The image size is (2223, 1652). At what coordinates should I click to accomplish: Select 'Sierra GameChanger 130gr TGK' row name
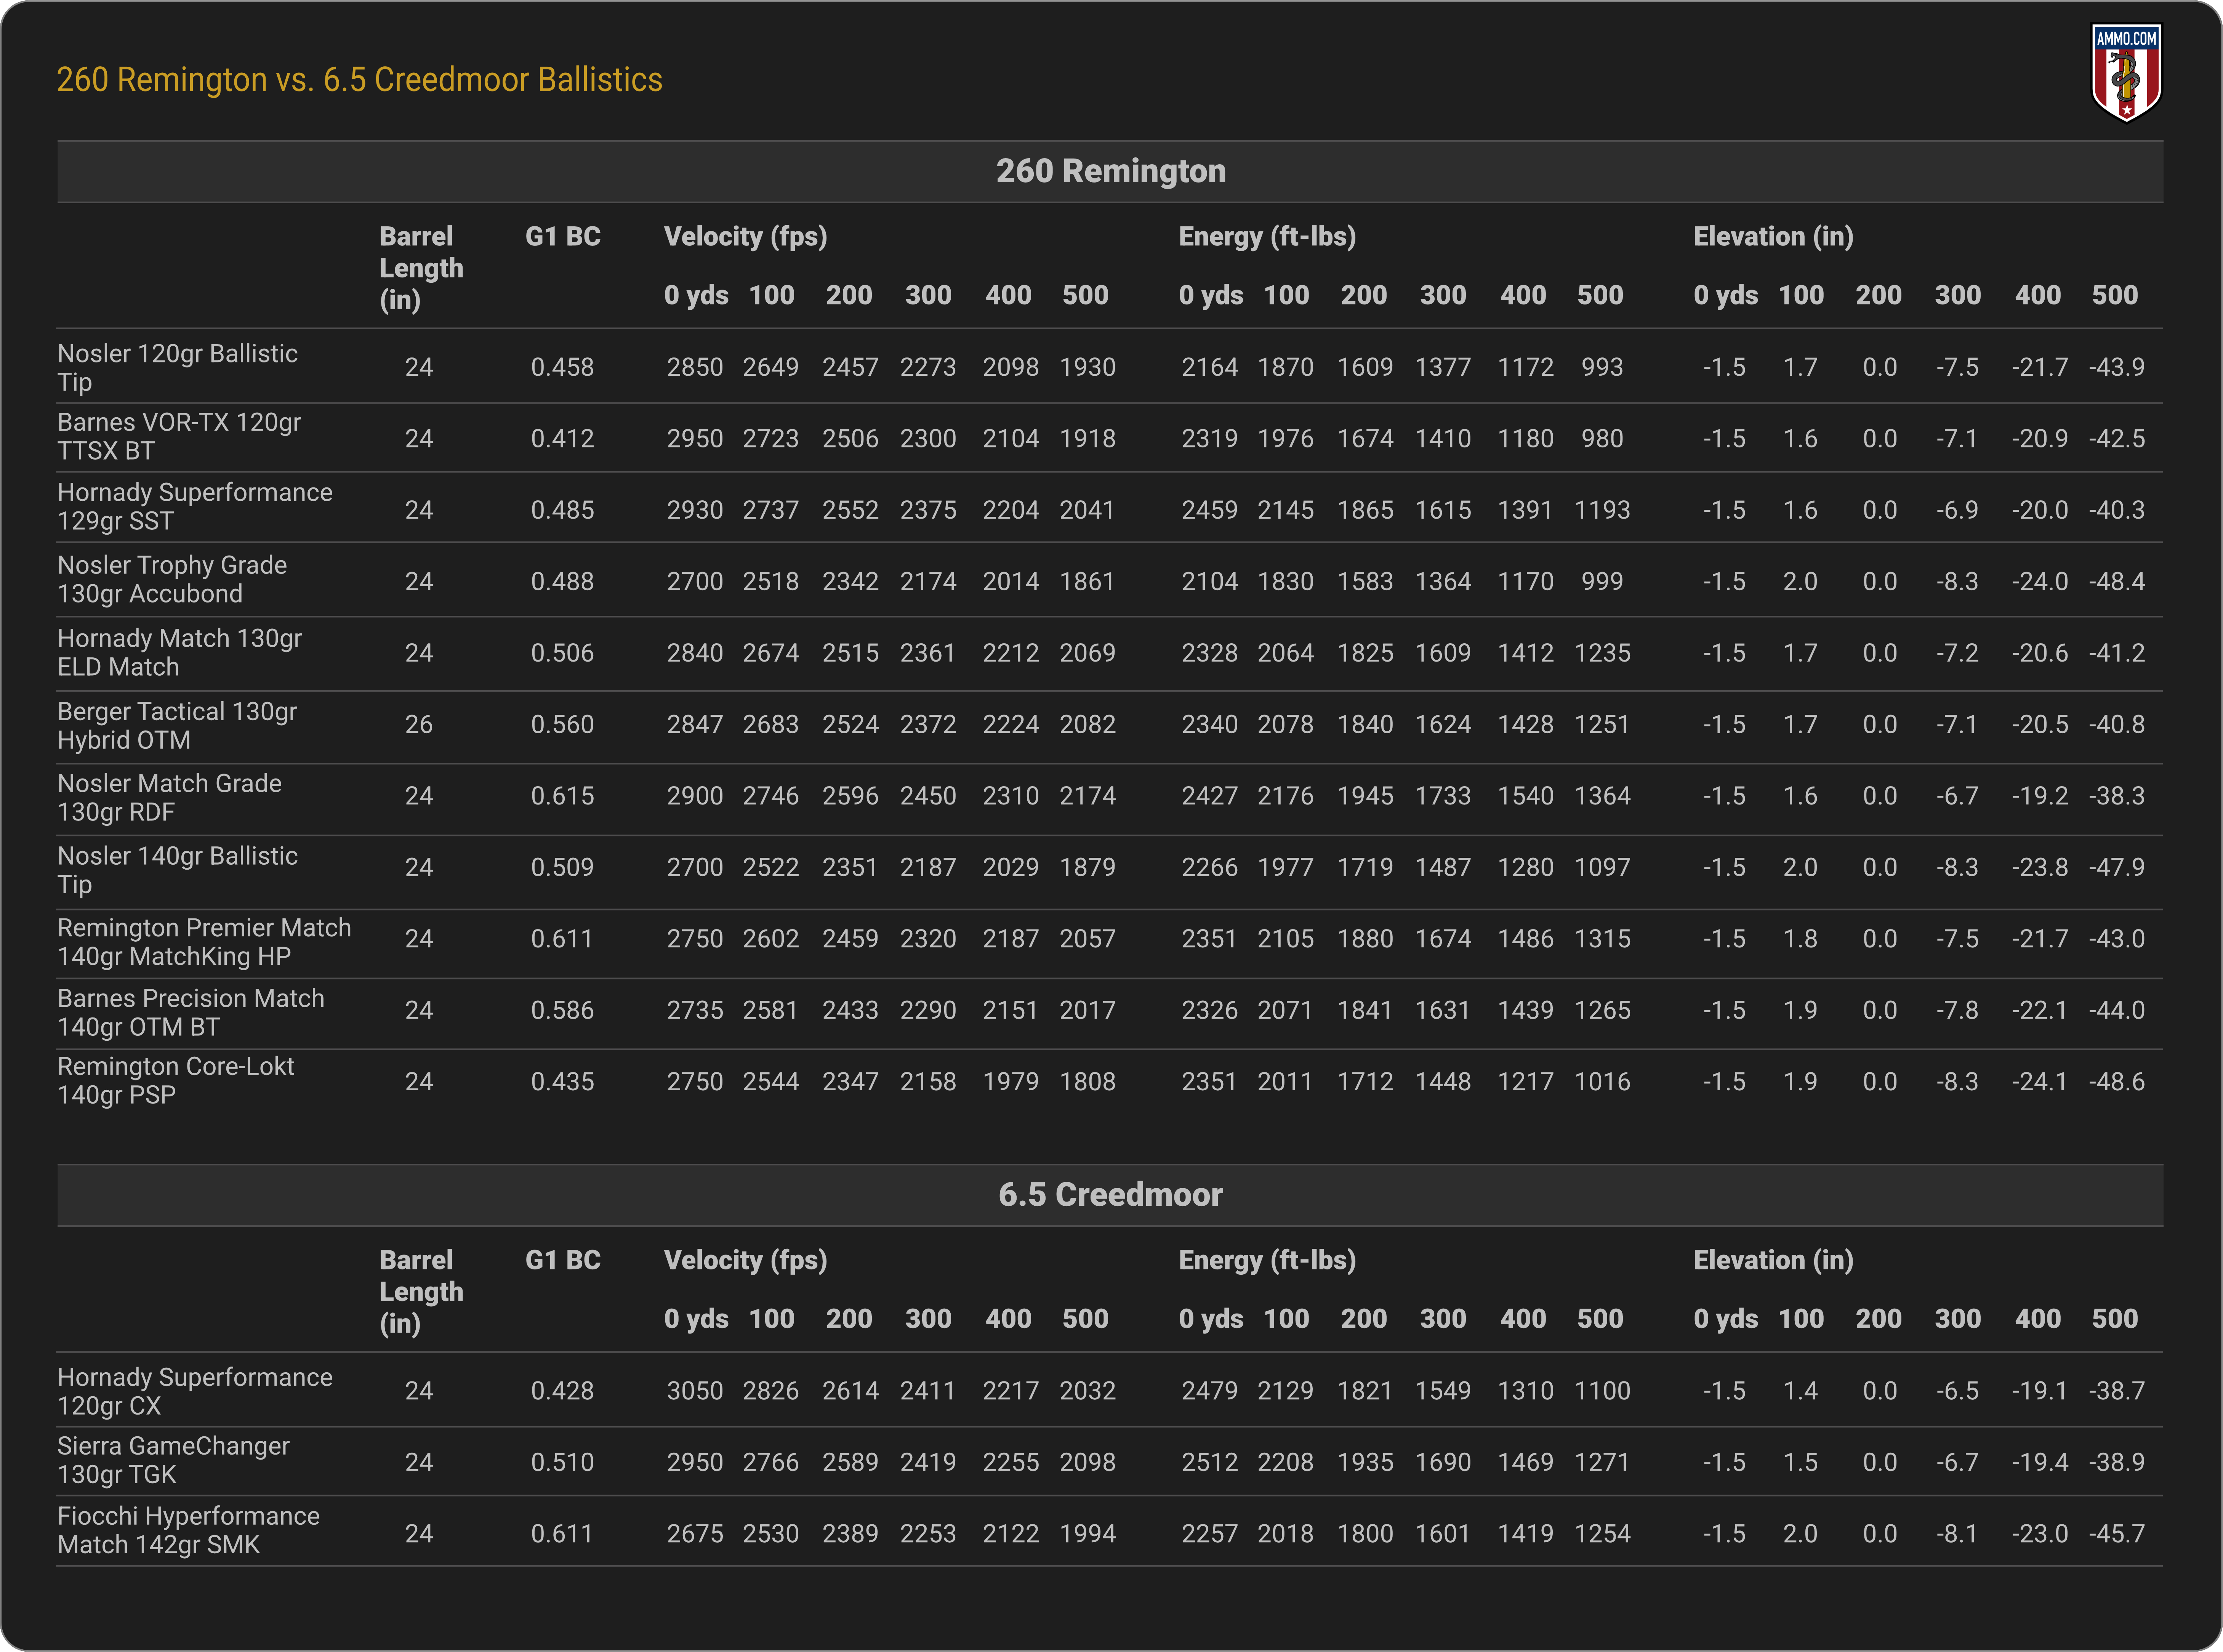(174, 1461)
